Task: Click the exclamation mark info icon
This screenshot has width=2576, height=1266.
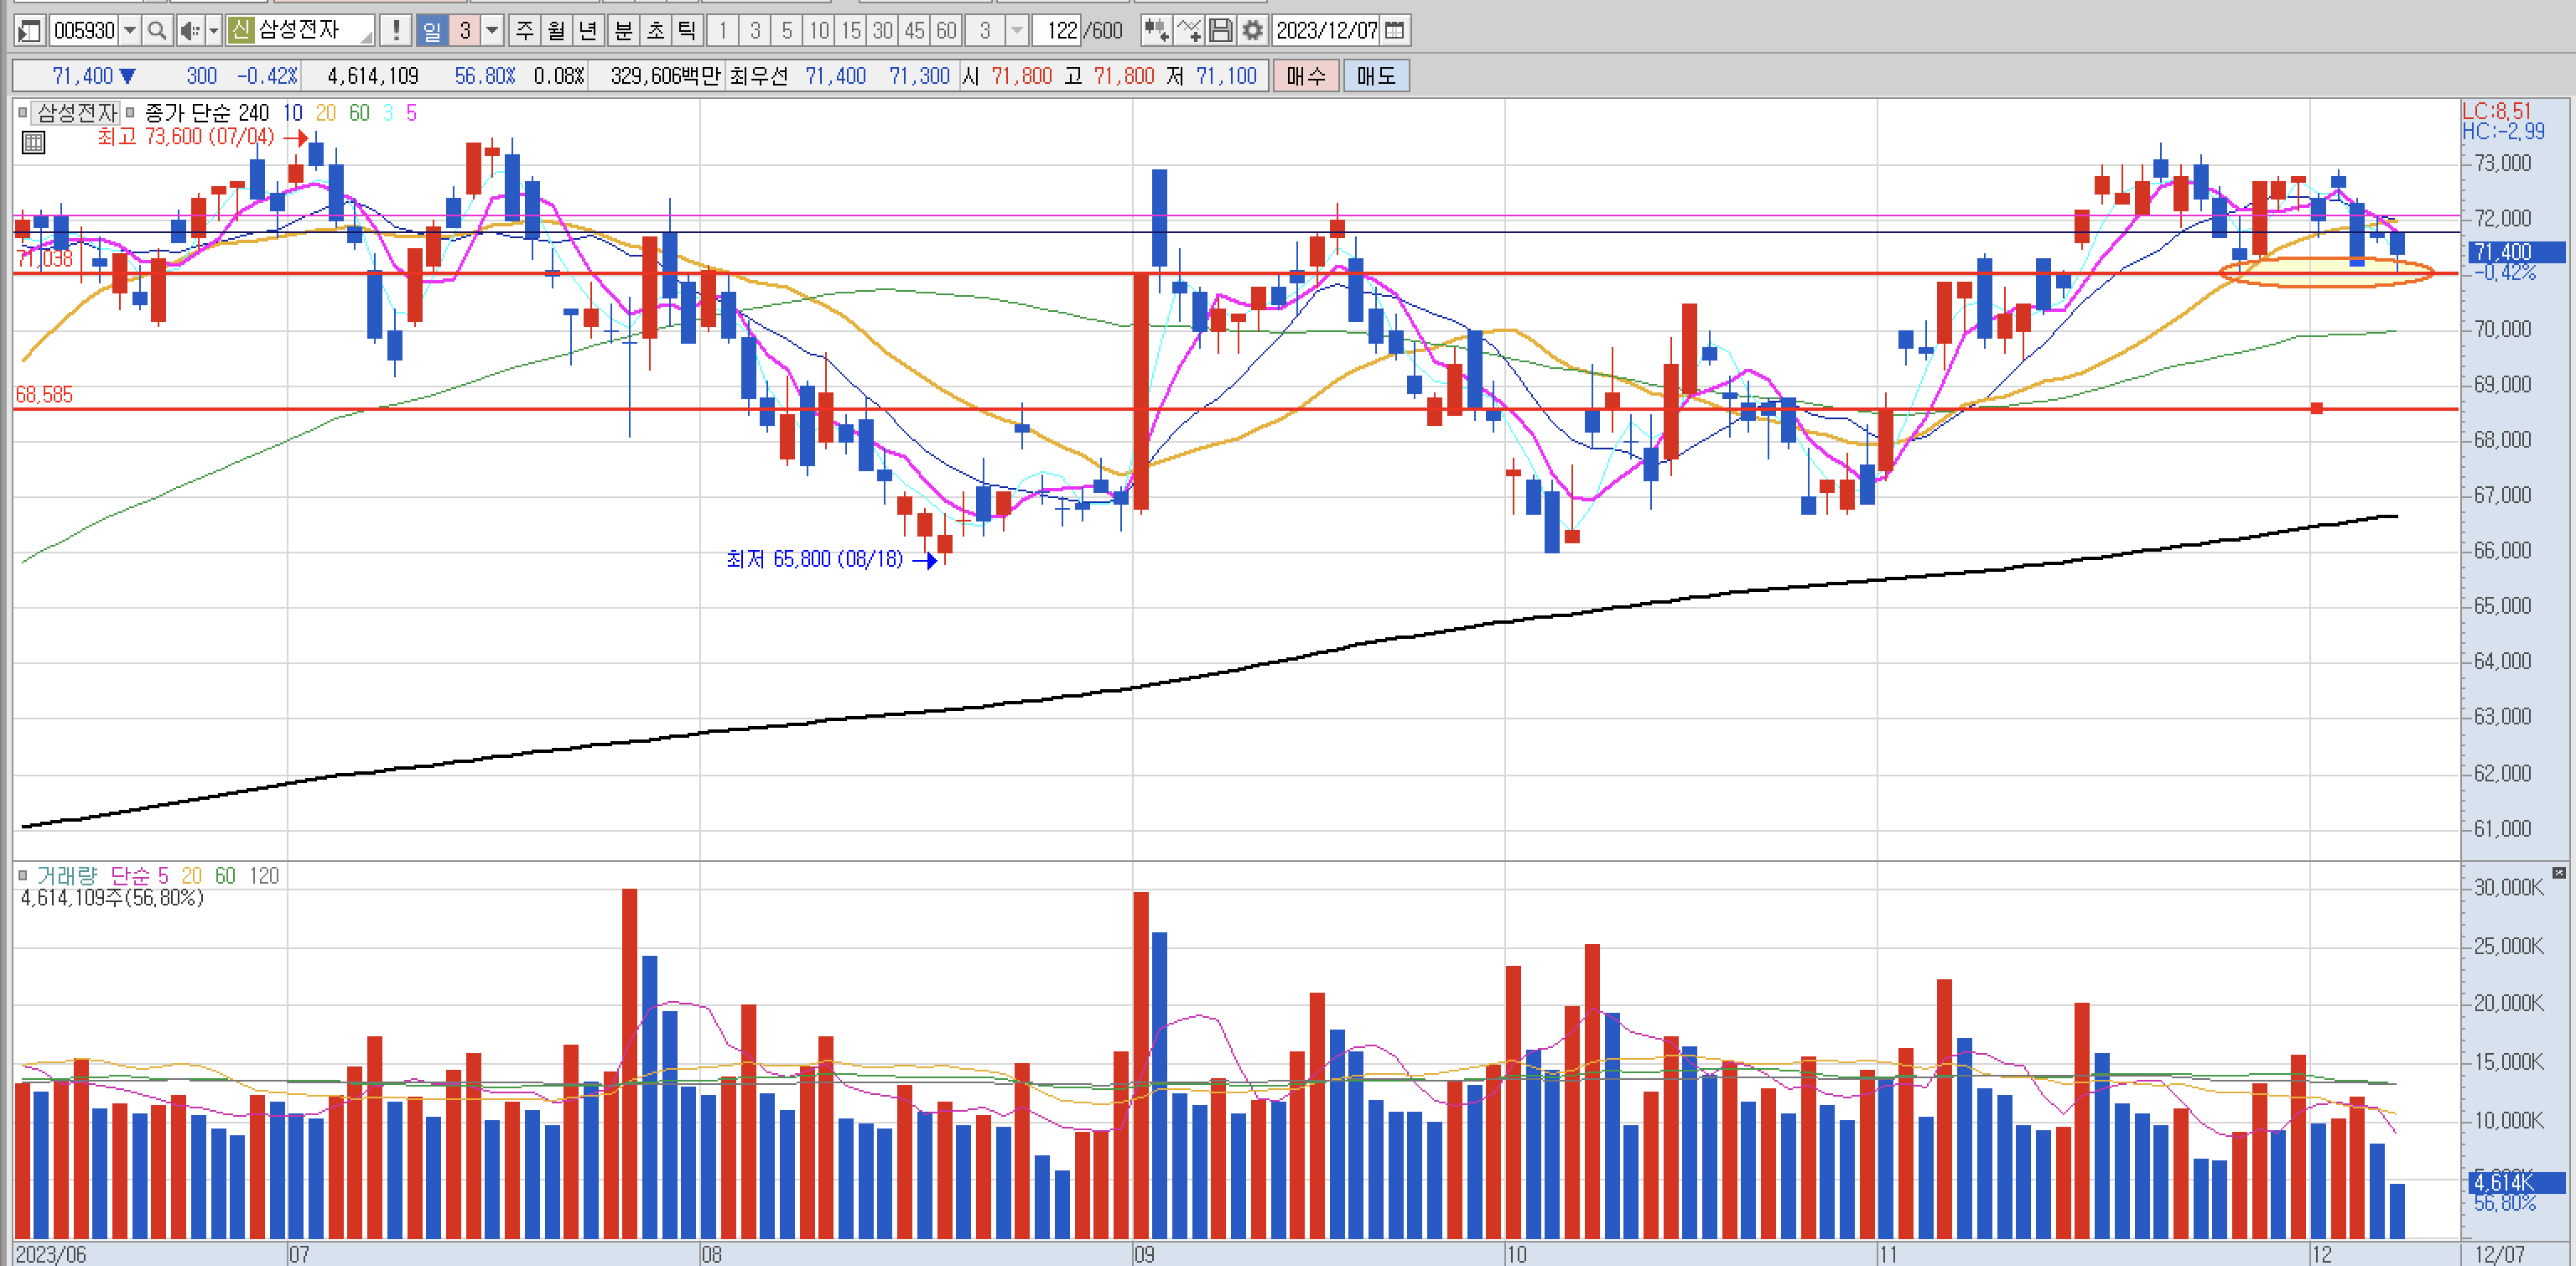Action: (396, 30)
